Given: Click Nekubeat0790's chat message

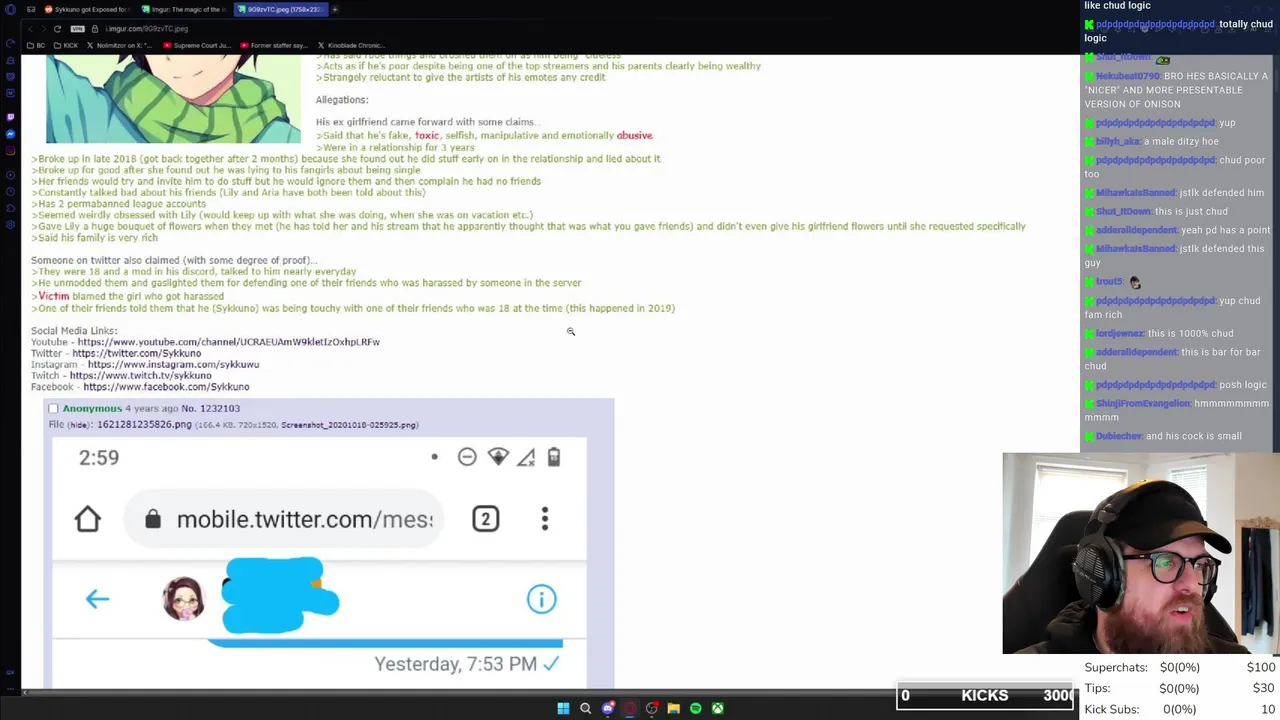Looking at the screenshot, I should tap(1176, 90).
